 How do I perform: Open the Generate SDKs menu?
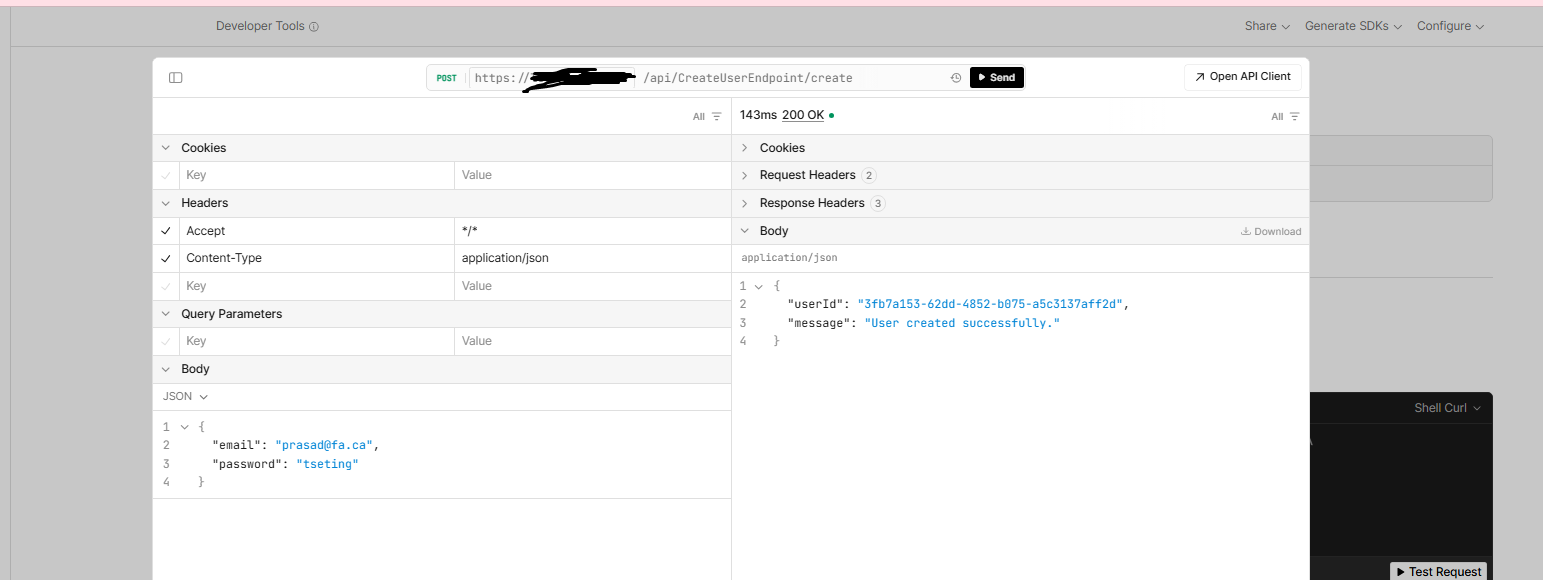(x=1353, y=26)
